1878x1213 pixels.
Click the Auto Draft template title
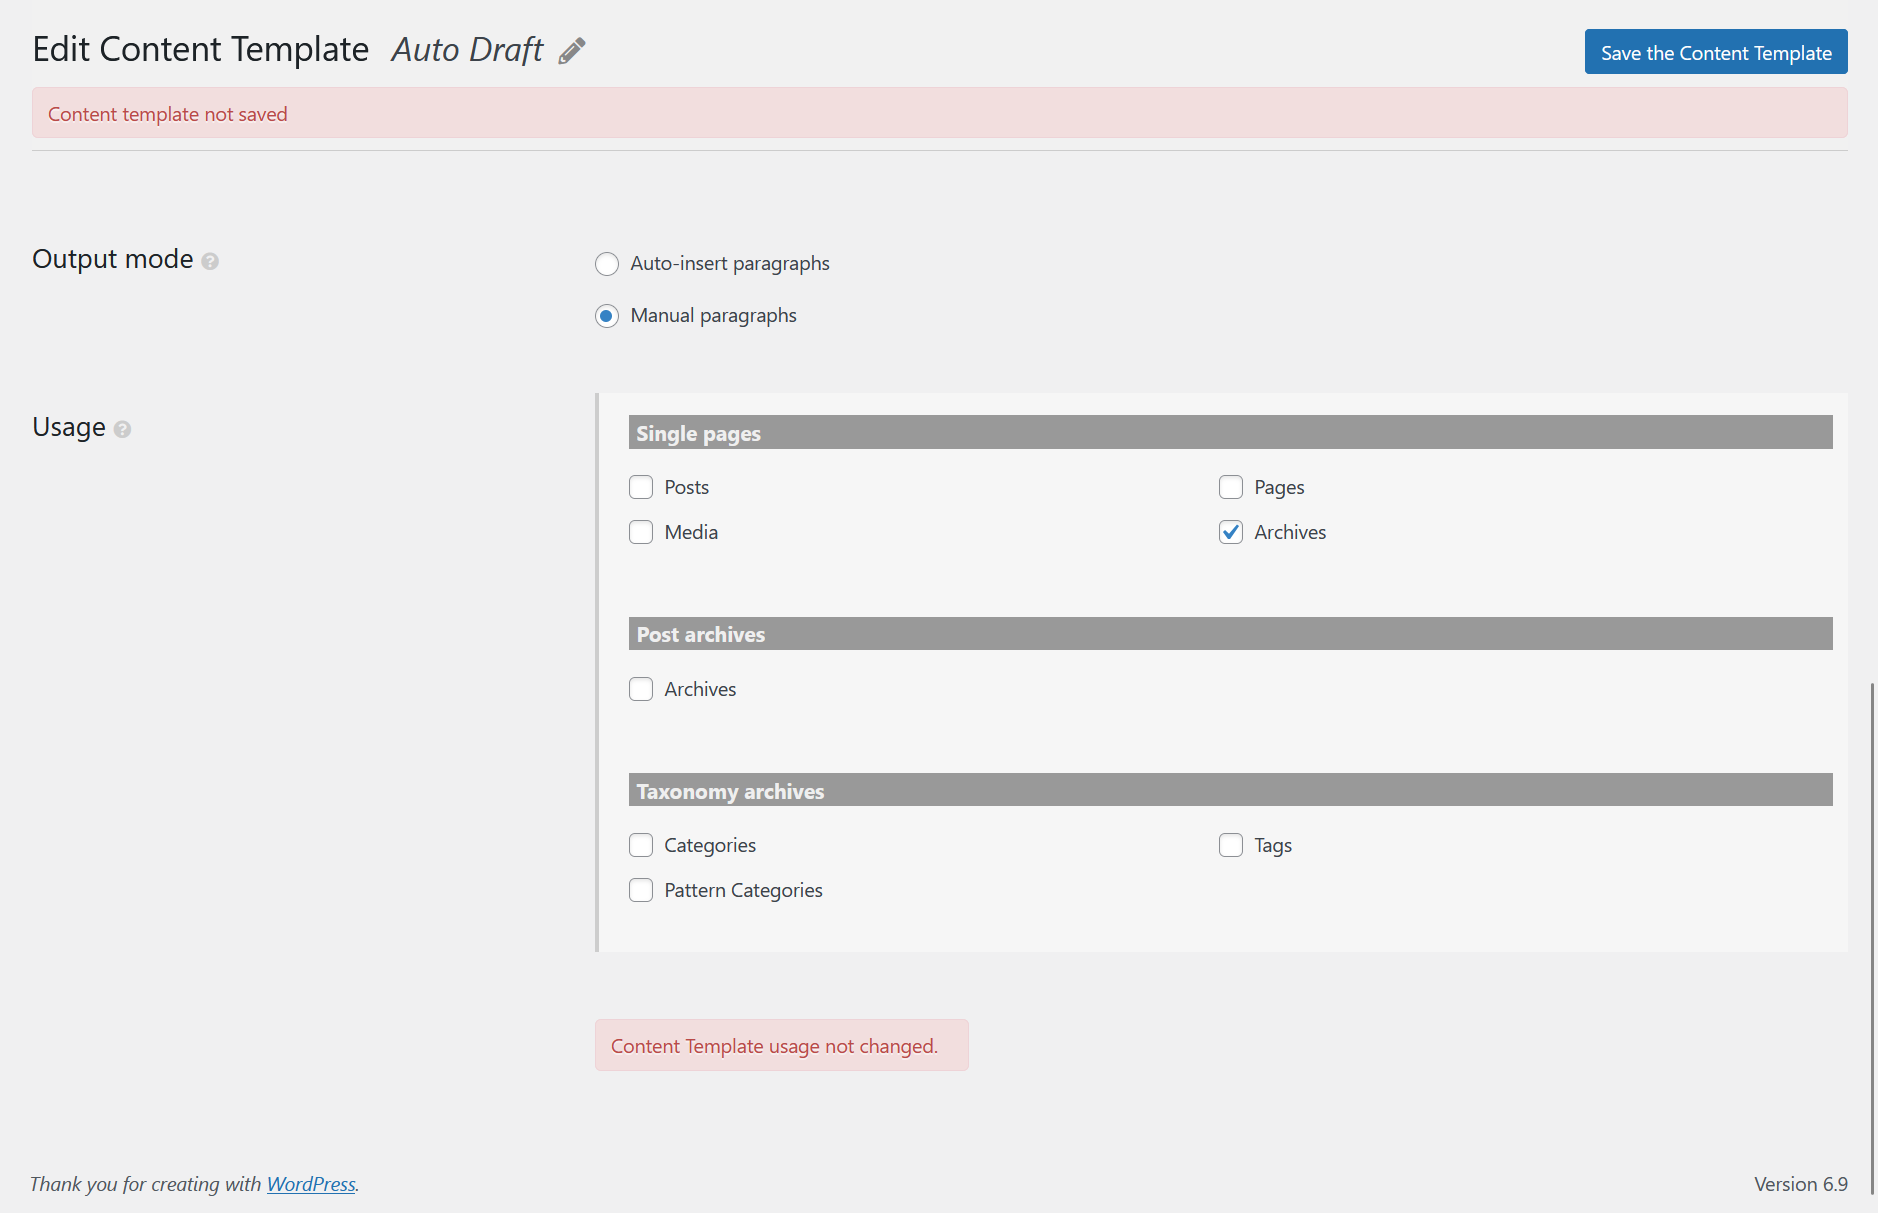click(x=467, y=50)
